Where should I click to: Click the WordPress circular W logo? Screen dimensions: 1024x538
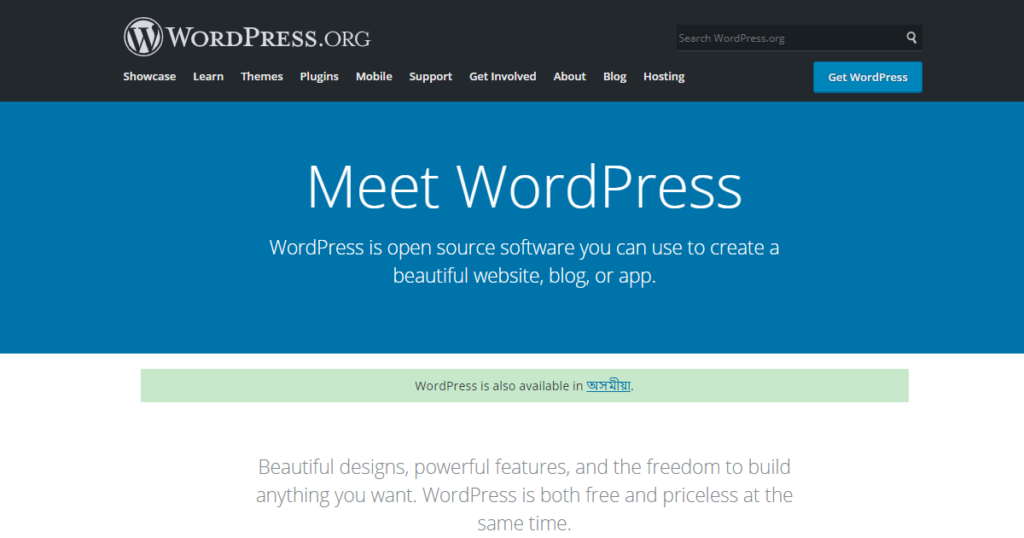pos(143,38)
